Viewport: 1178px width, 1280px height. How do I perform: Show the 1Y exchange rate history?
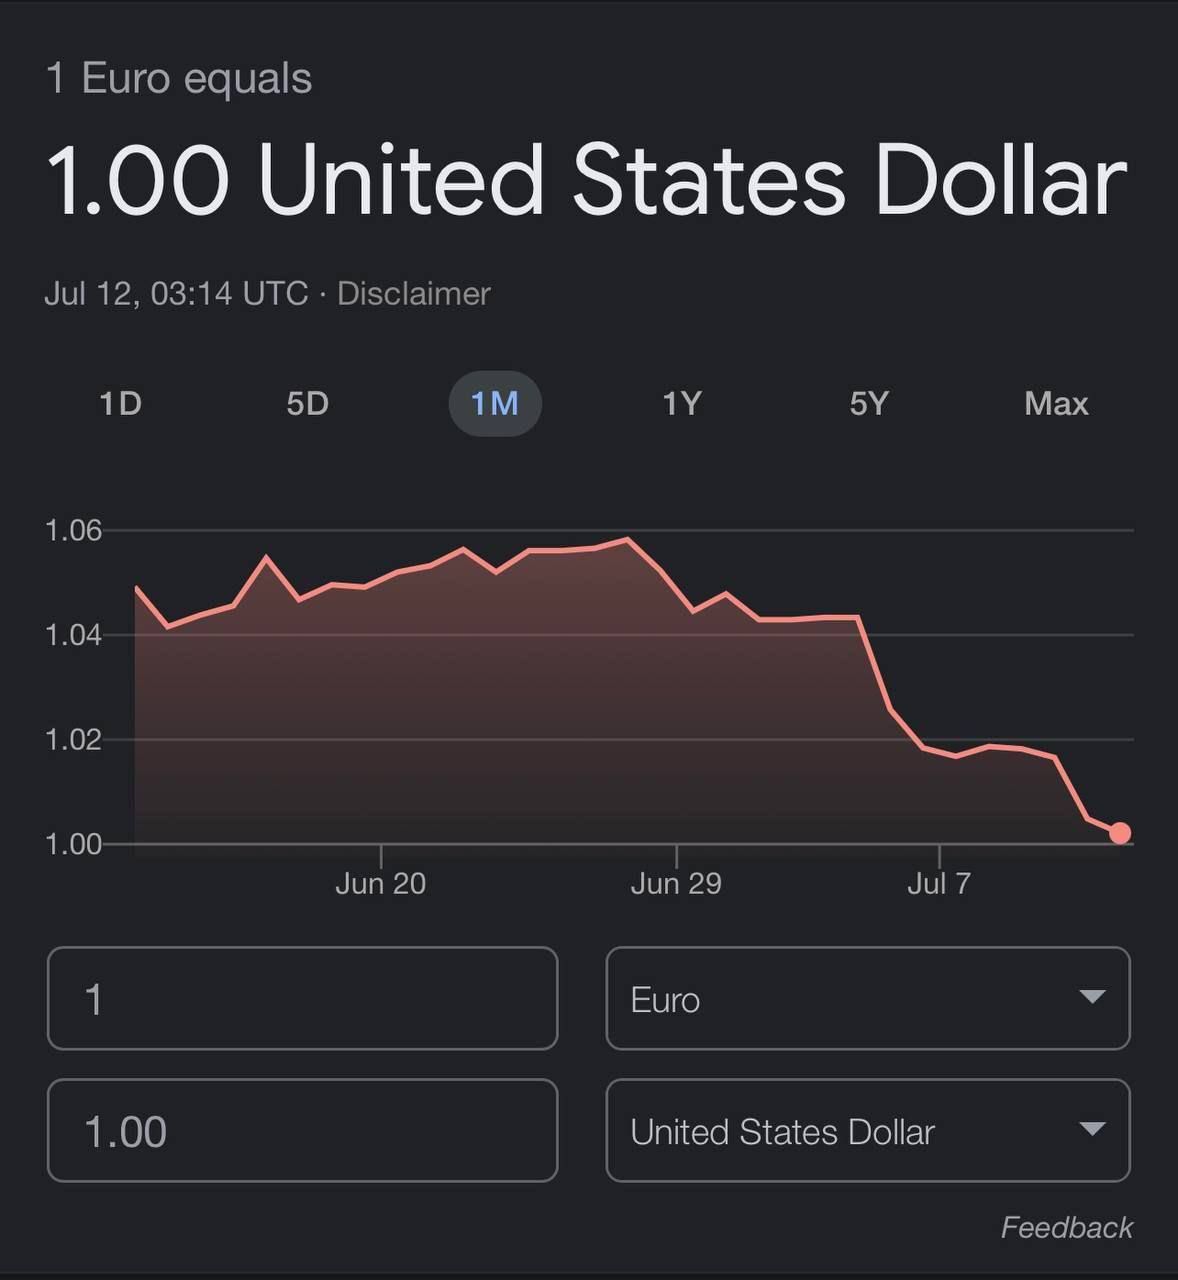pos(682,404)
